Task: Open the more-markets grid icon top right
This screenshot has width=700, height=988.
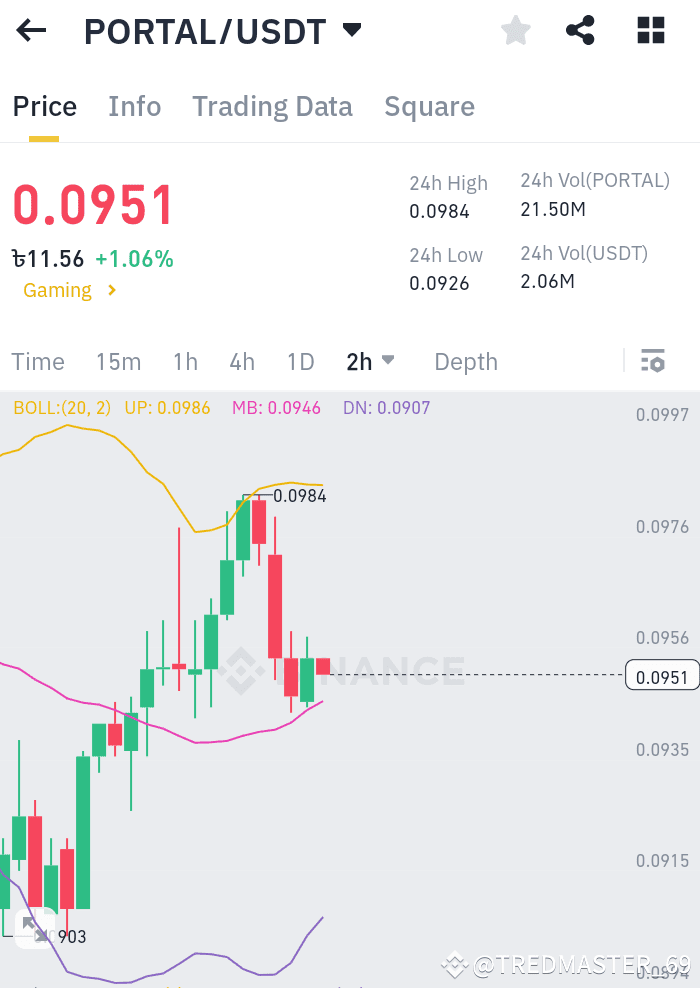Action: [650, 30]
